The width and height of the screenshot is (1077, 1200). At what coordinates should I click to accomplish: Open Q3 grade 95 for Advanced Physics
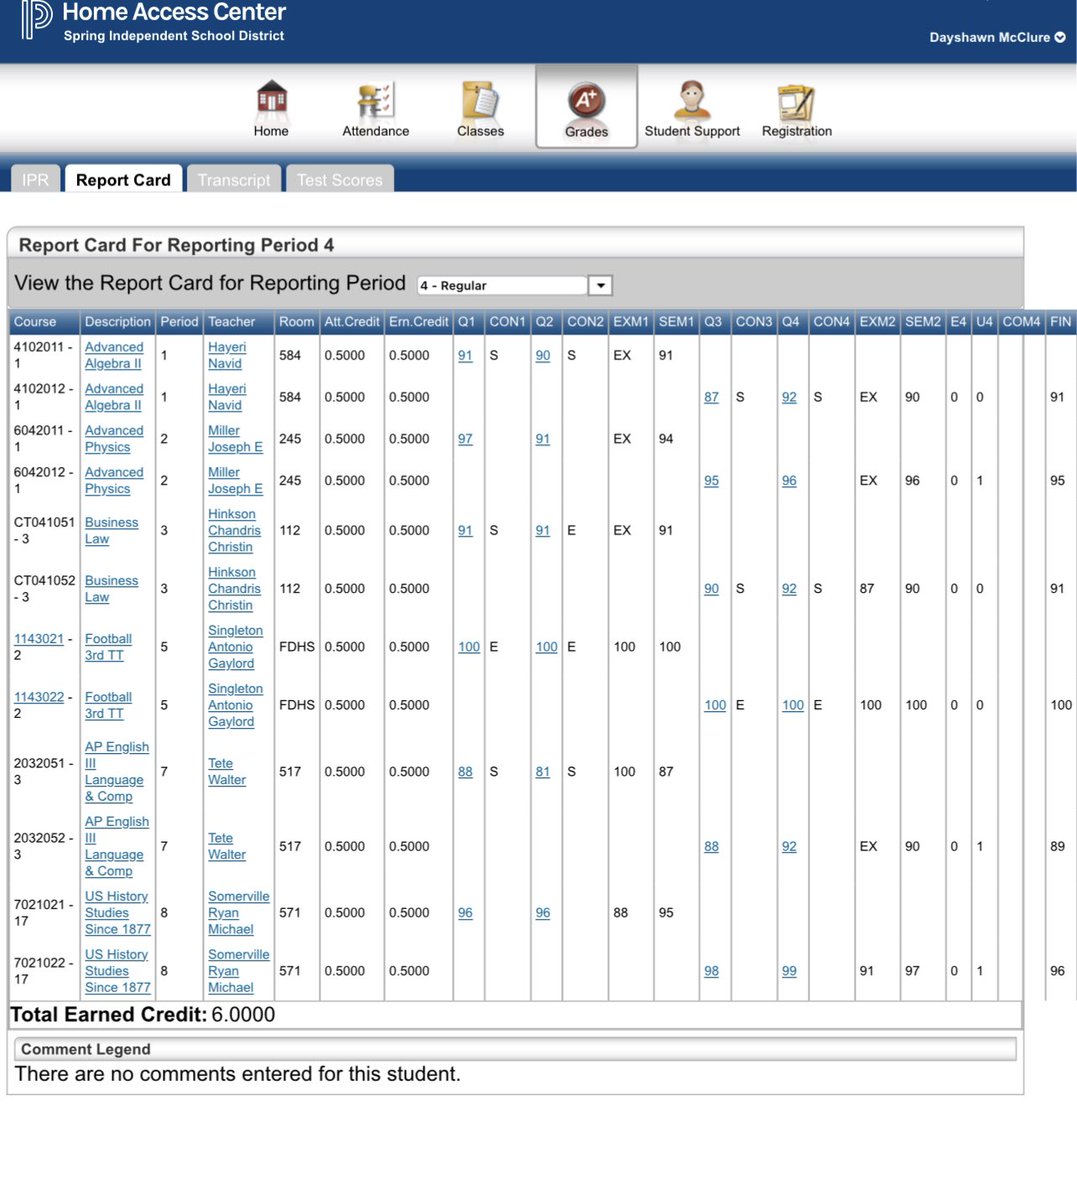point(711,481)
